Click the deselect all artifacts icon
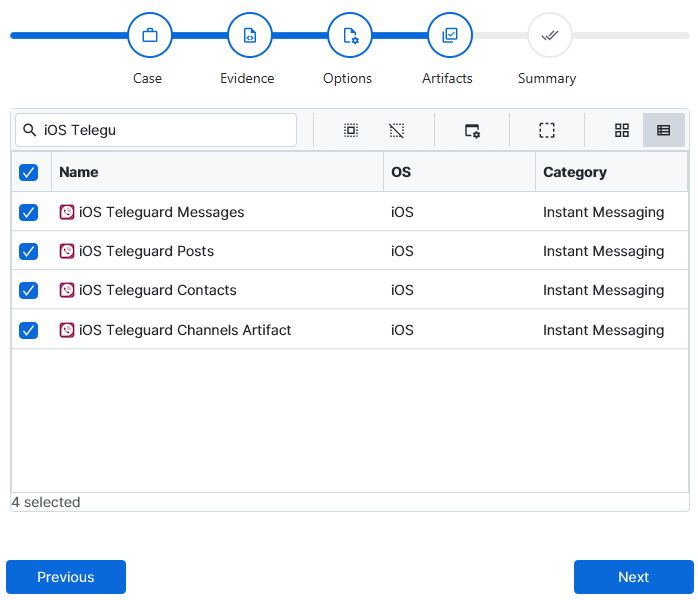 (397, 130)
